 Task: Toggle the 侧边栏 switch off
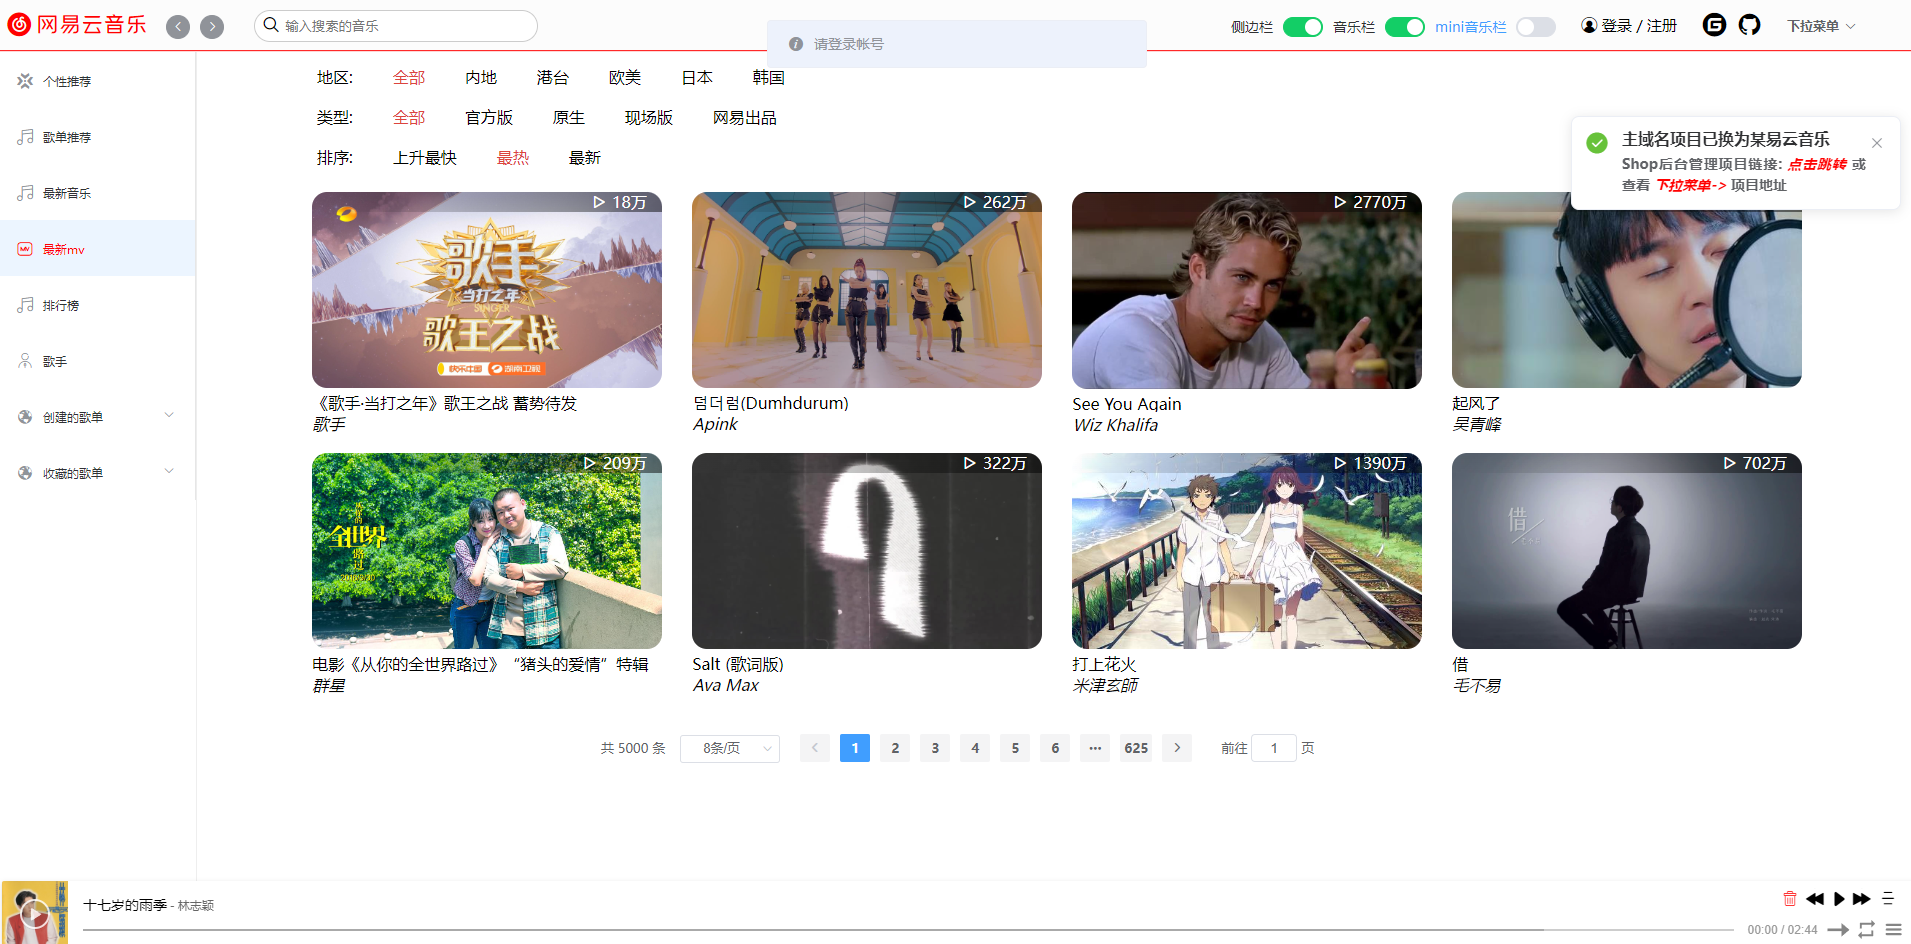[x=1303, y=27]
